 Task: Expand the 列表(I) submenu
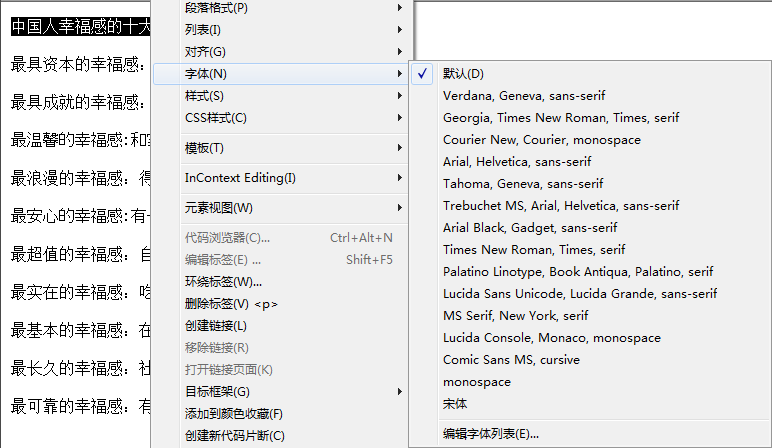tap(203, 30)
